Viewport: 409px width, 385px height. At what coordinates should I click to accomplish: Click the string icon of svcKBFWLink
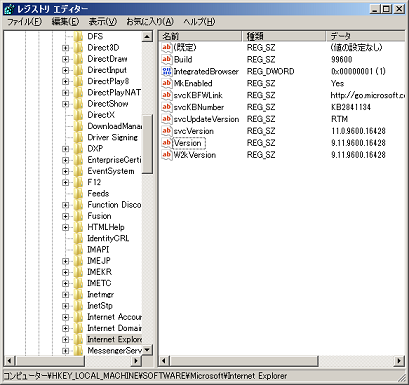(167, 95)
